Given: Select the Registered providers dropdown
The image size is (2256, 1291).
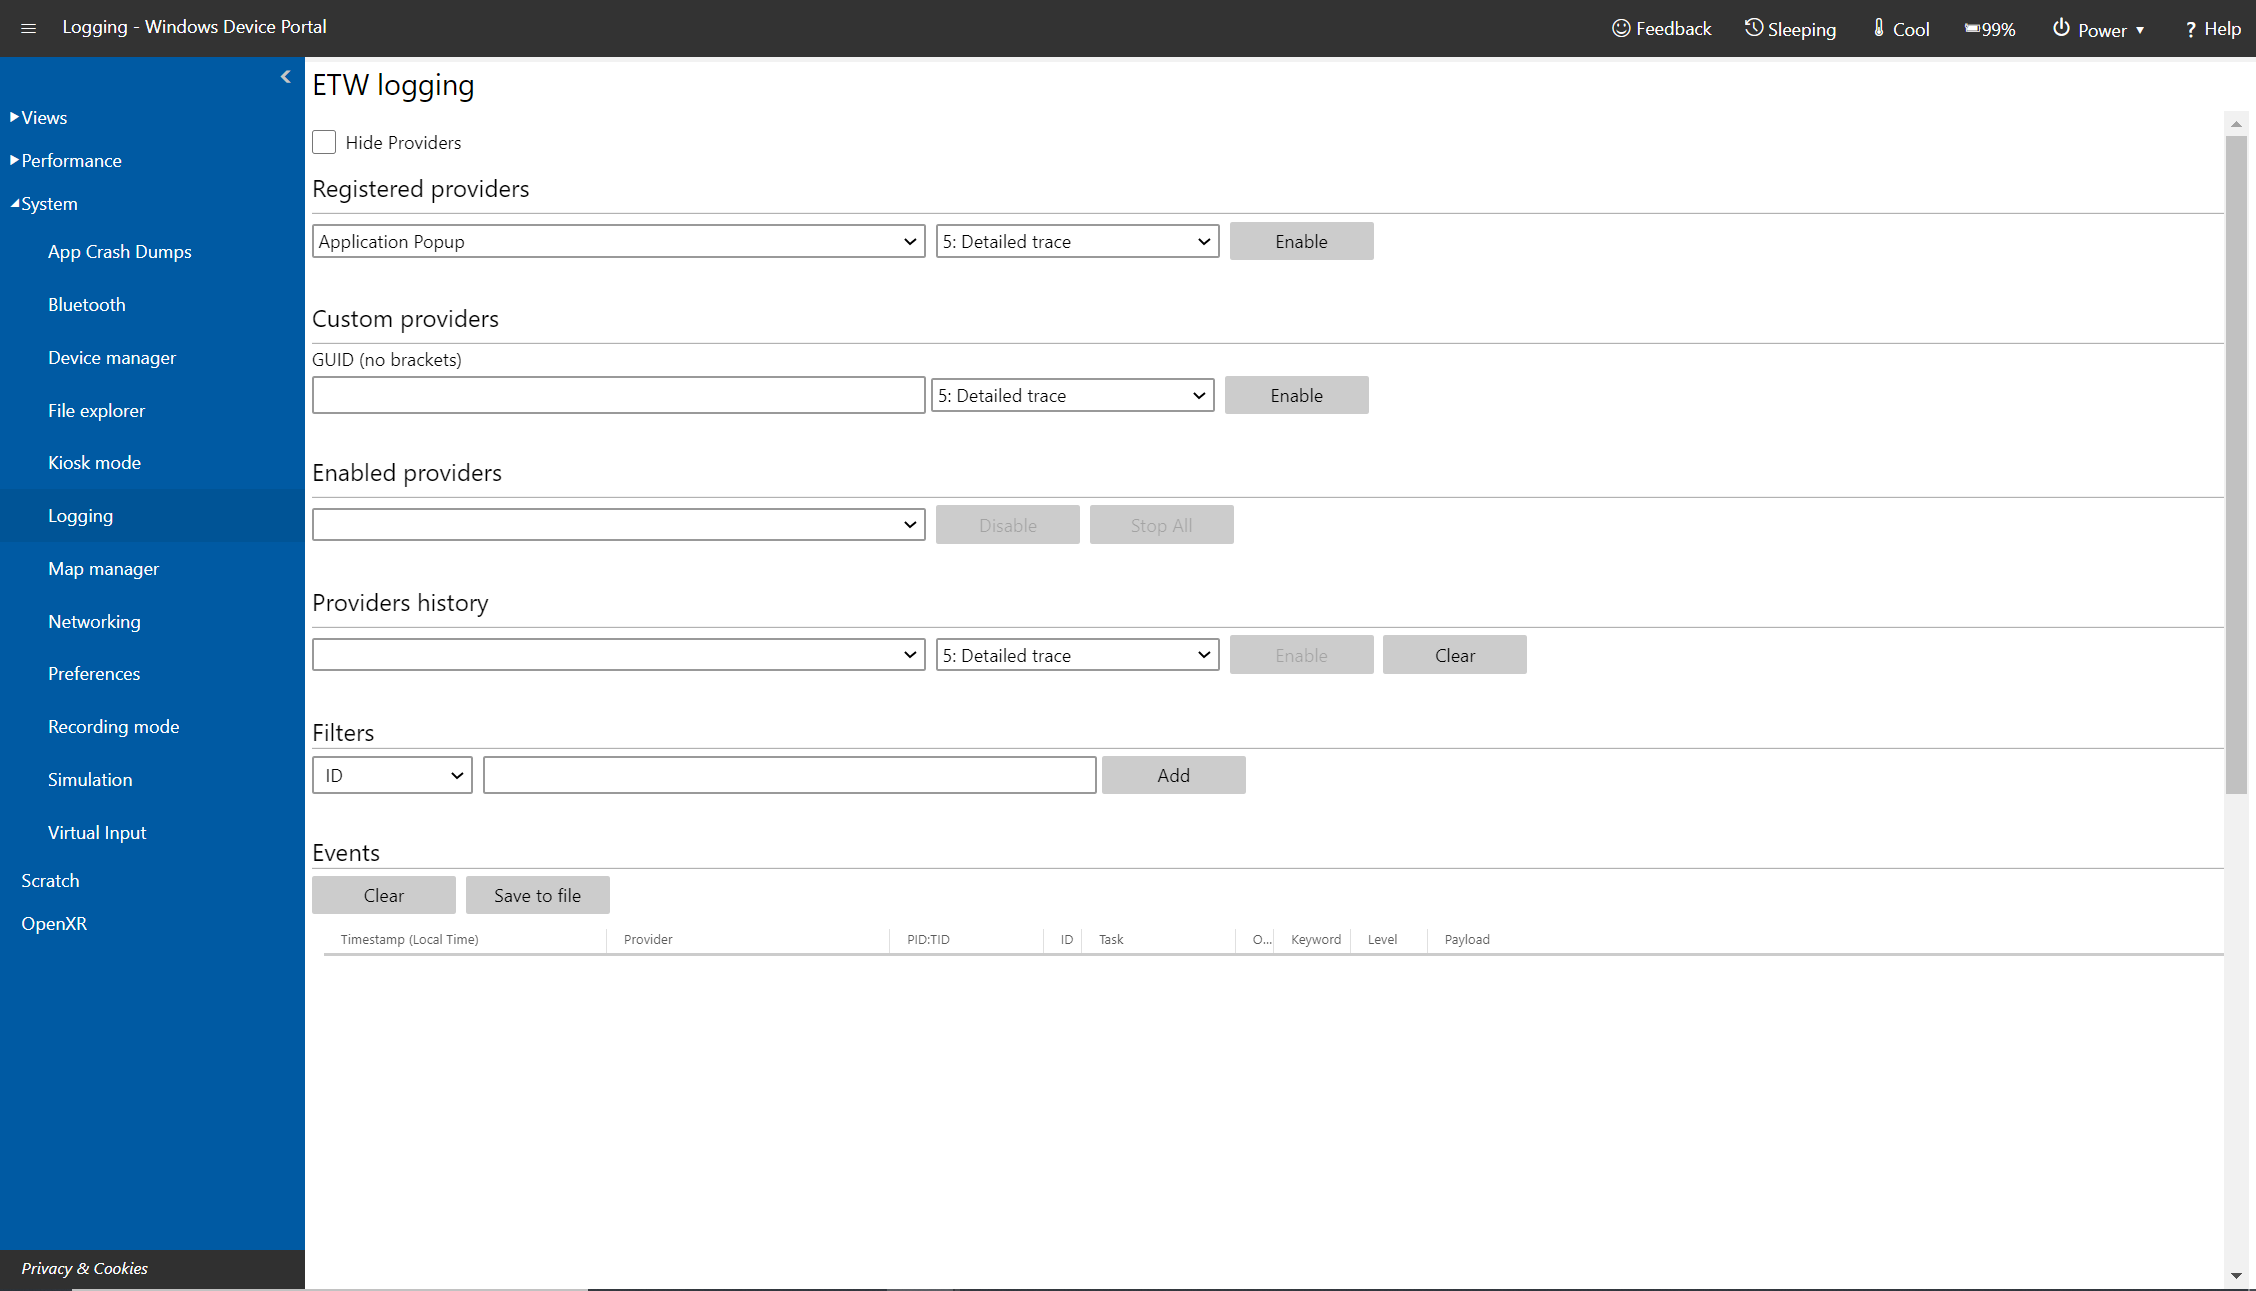Looking at the screenshot, I should [615, 240].
